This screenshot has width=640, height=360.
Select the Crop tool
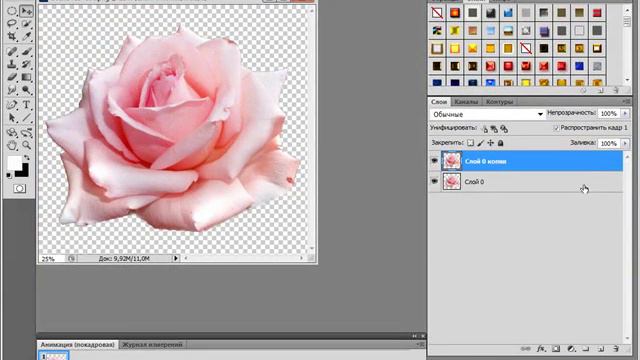(x=12, y=37)
